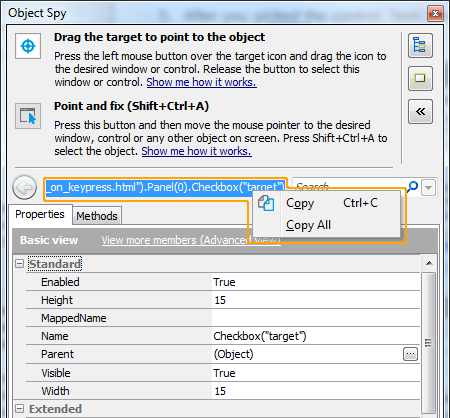Click the Enabled value True

pos(224,282)
